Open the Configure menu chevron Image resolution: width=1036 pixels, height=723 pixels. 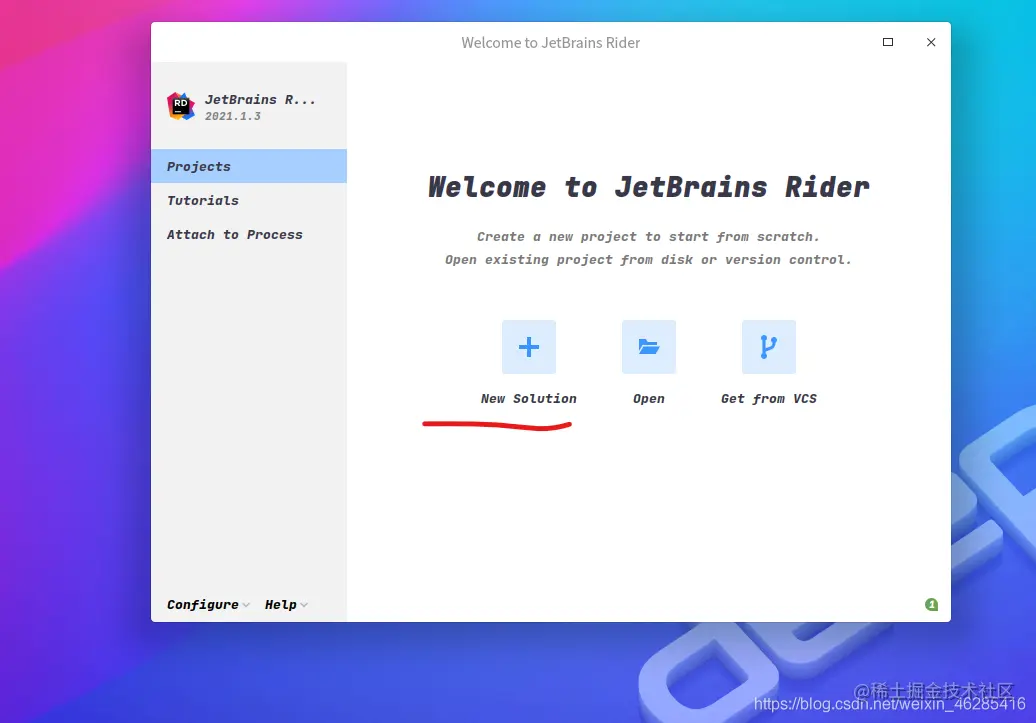coord(244,605)
